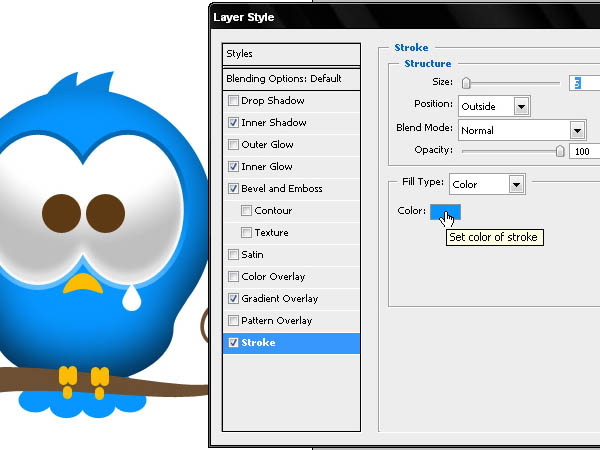Open the Fill Type dropdown showing Color

[x=487, y=184]
